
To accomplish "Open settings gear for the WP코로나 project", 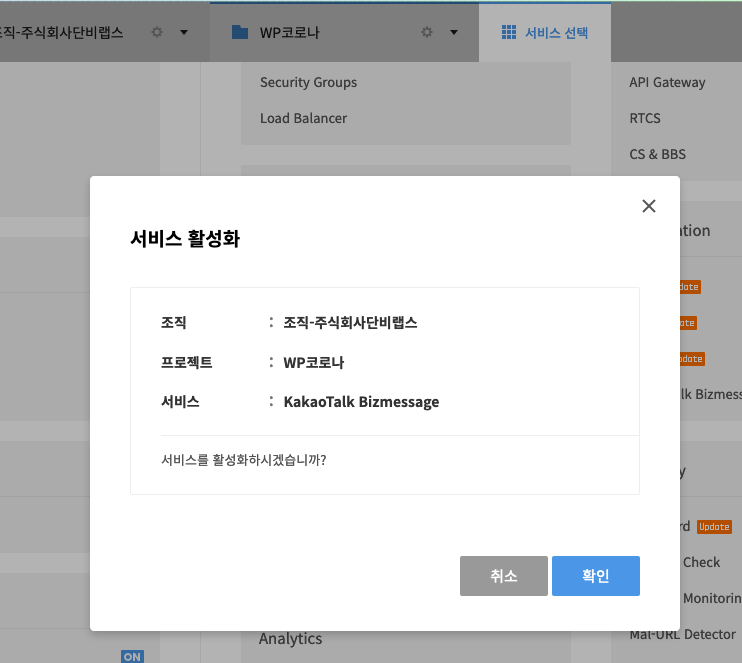I will point(427,32).
